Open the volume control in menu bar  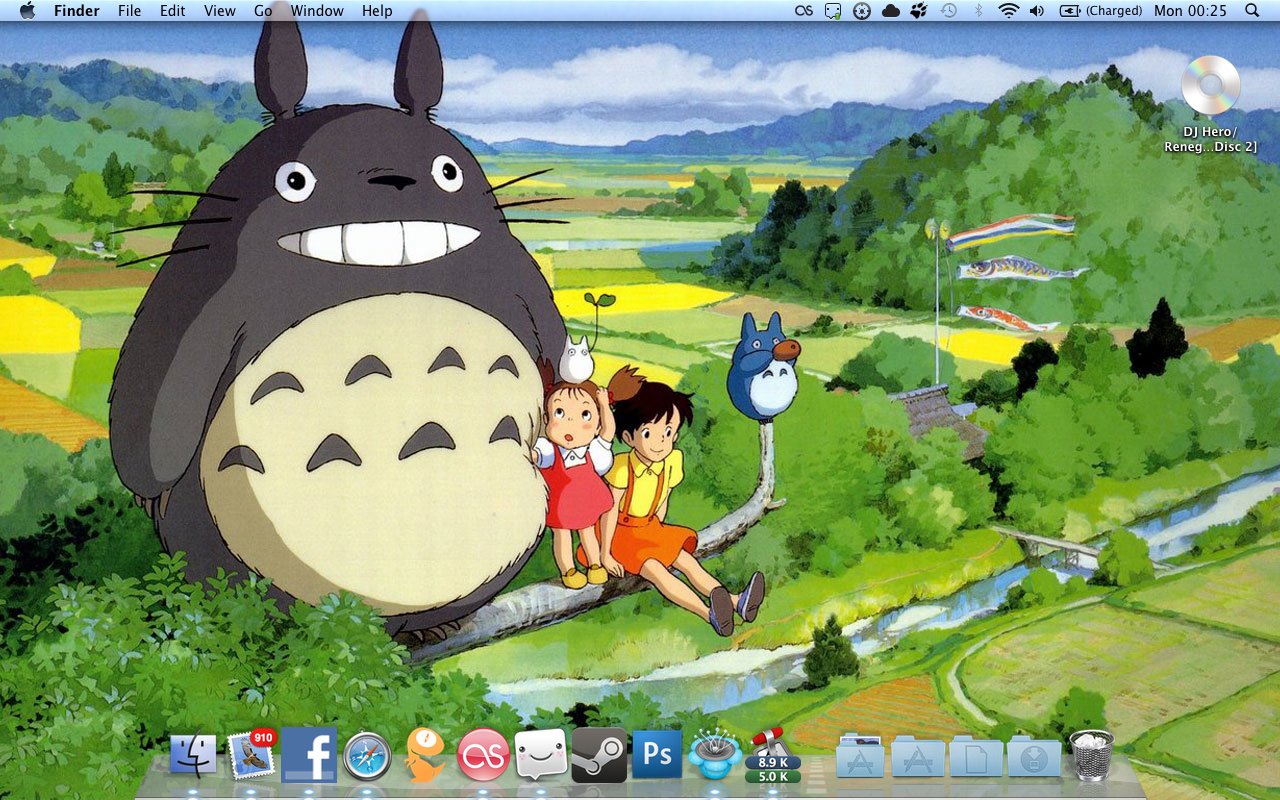[x=1036, y=11]
